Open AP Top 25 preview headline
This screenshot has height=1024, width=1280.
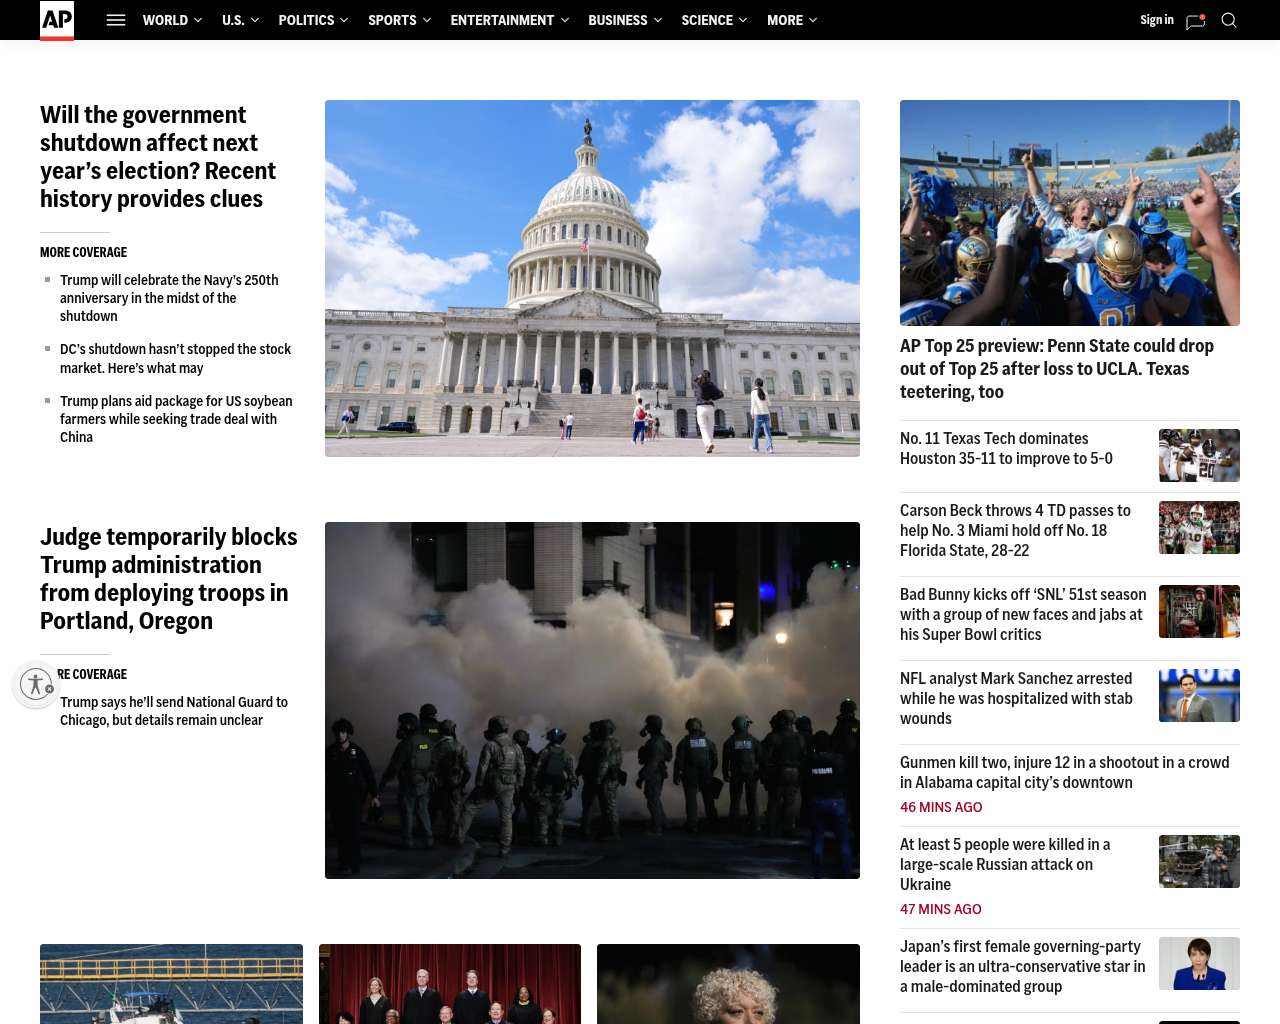[1057, 369]
